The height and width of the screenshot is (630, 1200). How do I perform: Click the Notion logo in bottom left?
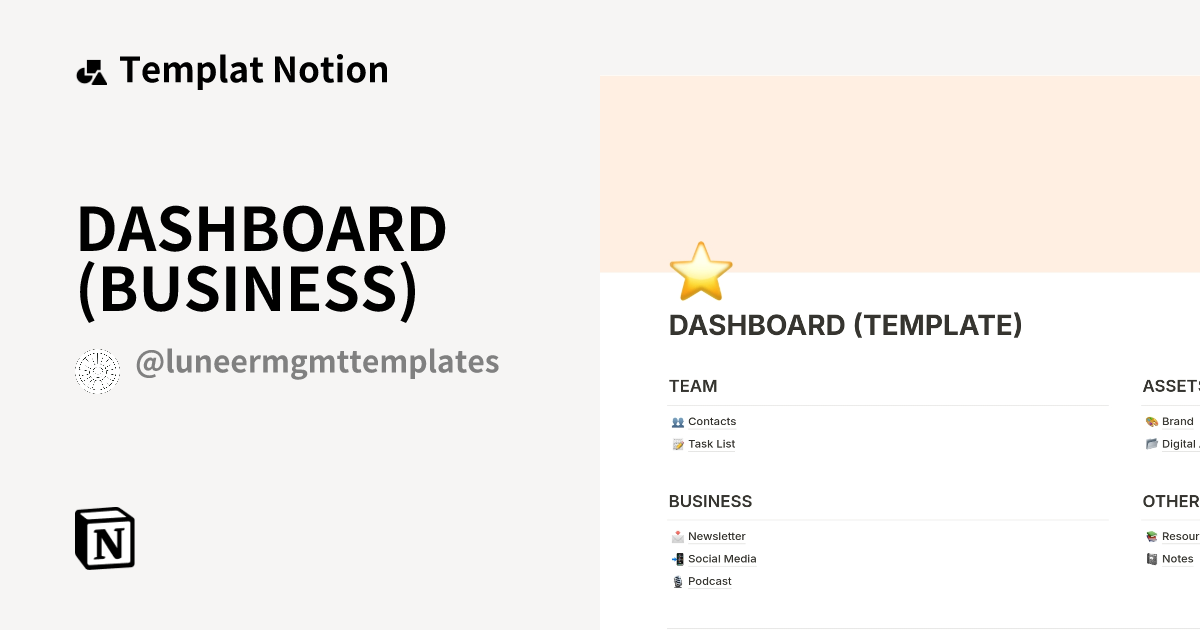(x=103, y=538)
